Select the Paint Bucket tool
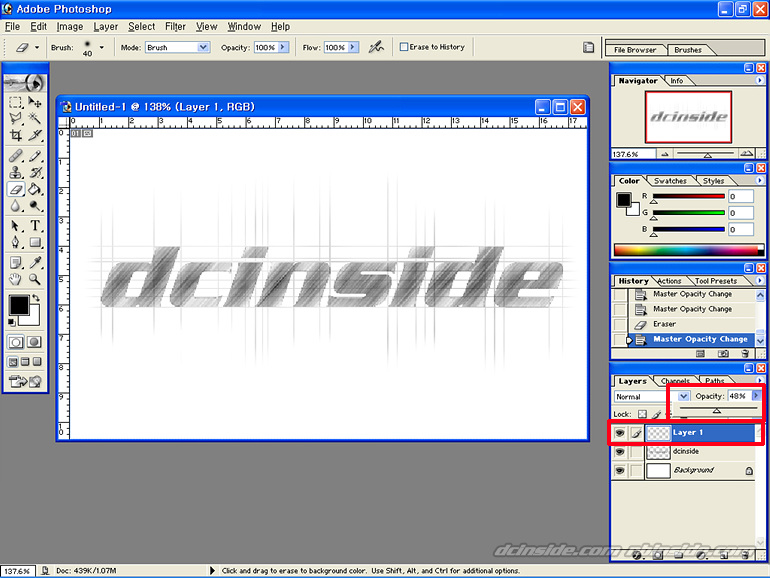The height and width of the screenshot is (578, 770). click(35, 189)
